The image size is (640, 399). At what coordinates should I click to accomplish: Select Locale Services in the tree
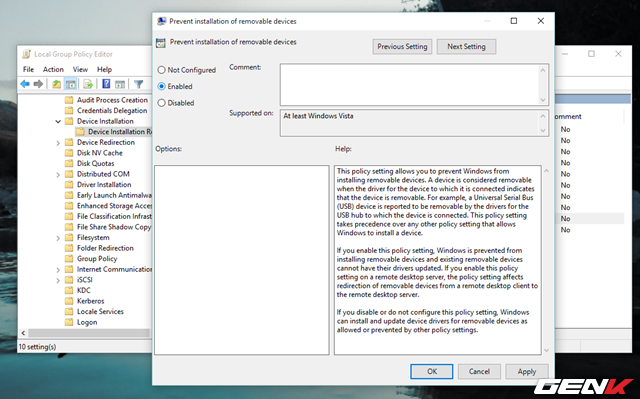tap(100, 312)
